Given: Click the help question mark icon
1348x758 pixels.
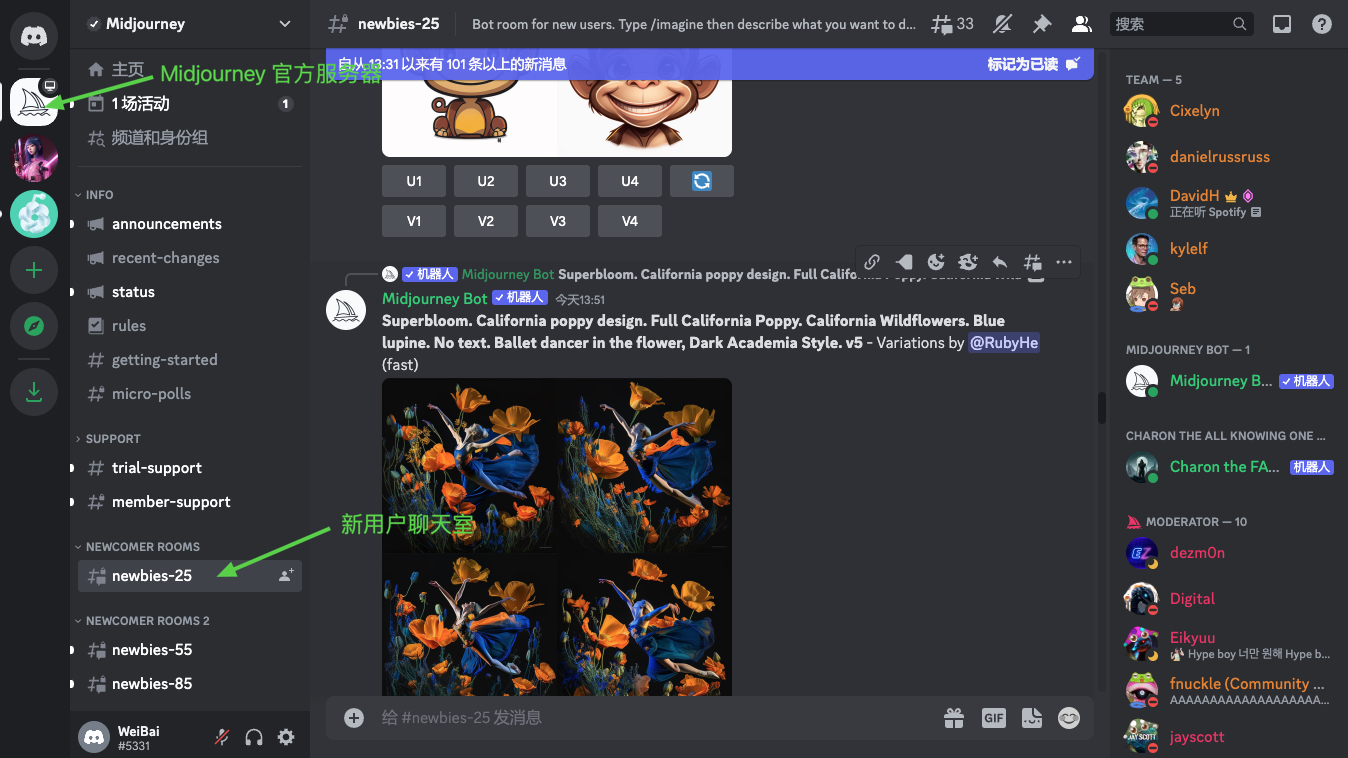Looking at the screenshot, I should (1320, 24).
